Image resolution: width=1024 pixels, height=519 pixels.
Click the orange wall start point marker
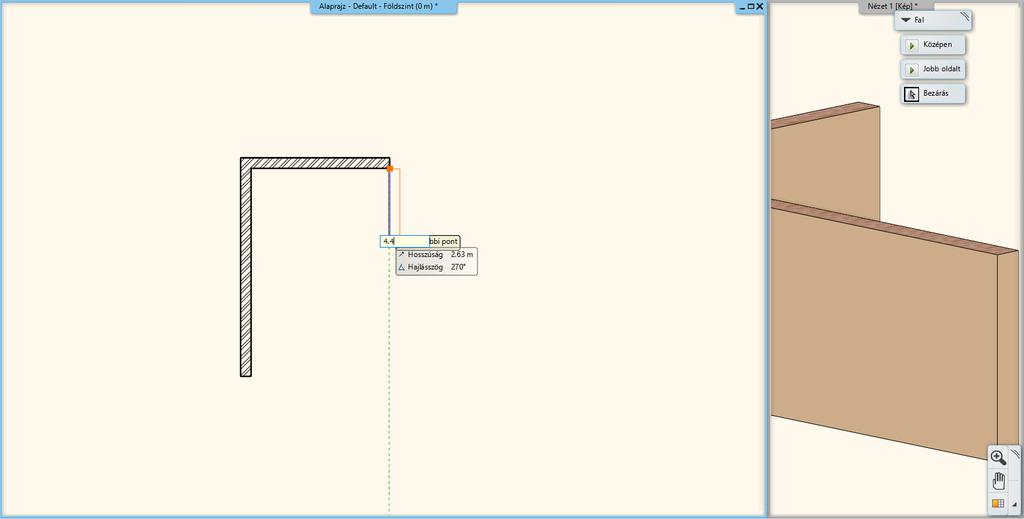(390, 168)
